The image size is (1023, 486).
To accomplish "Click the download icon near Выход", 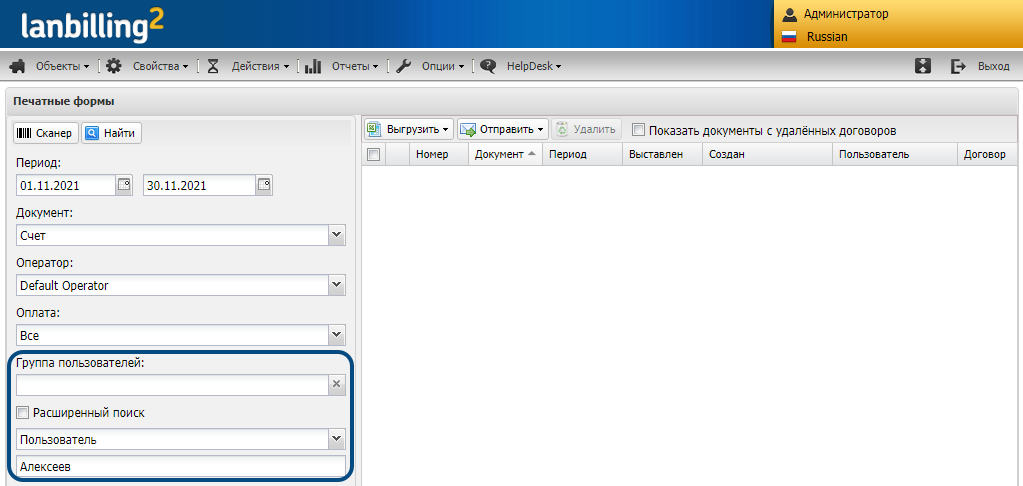I will (x=923, y=66).
